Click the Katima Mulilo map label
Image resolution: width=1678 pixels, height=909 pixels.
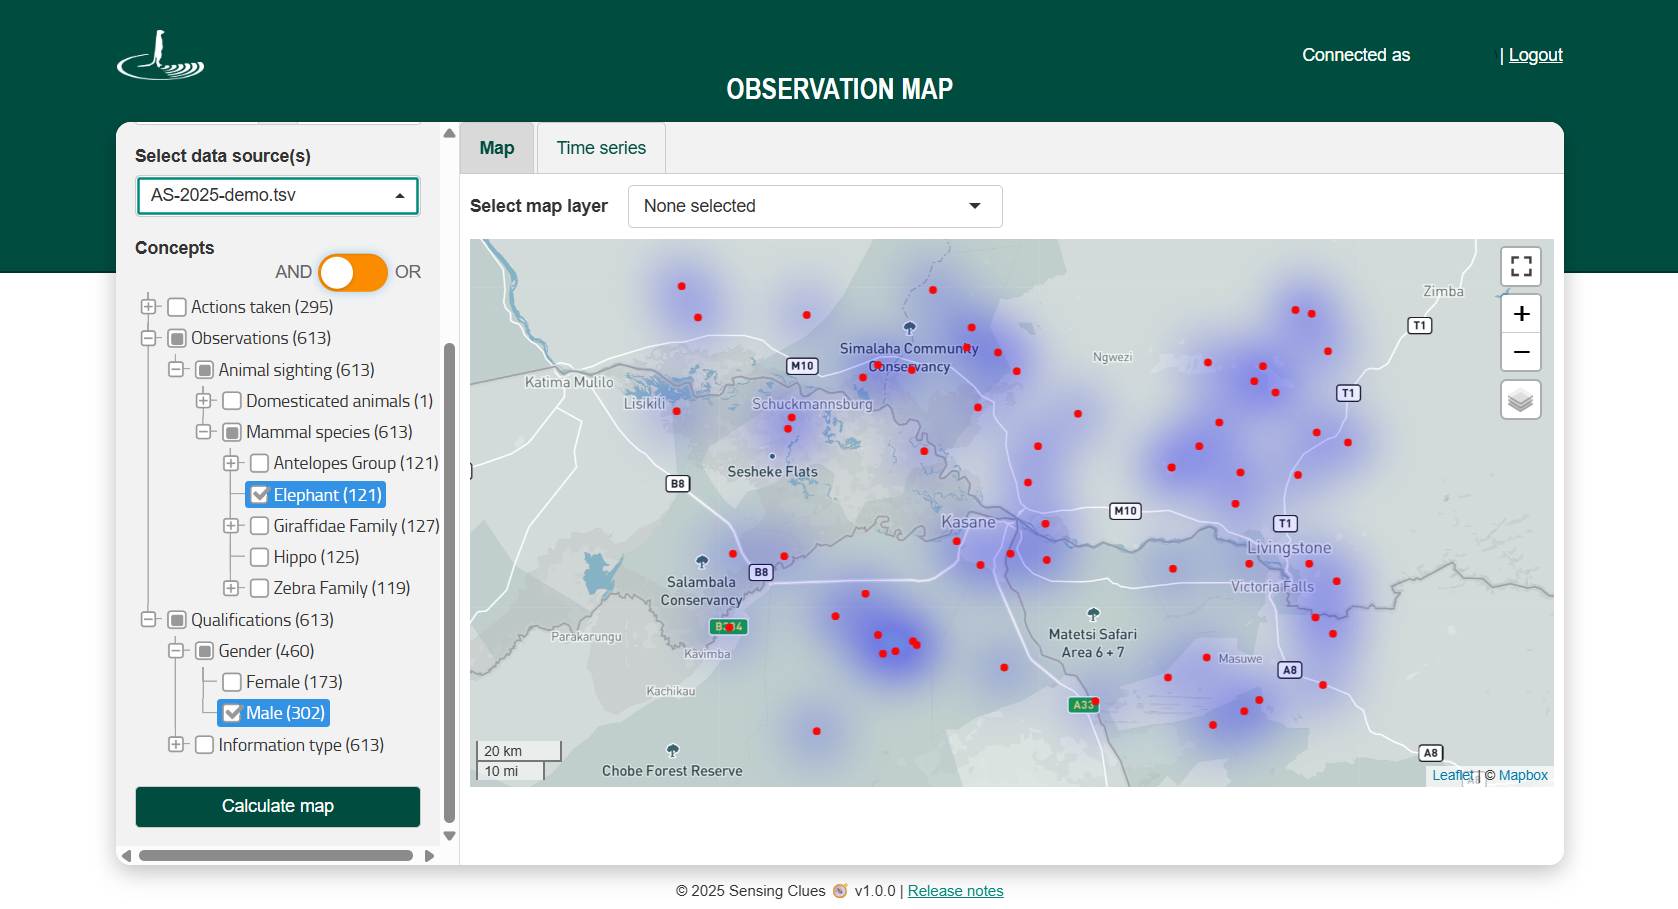tap(569, 382)
